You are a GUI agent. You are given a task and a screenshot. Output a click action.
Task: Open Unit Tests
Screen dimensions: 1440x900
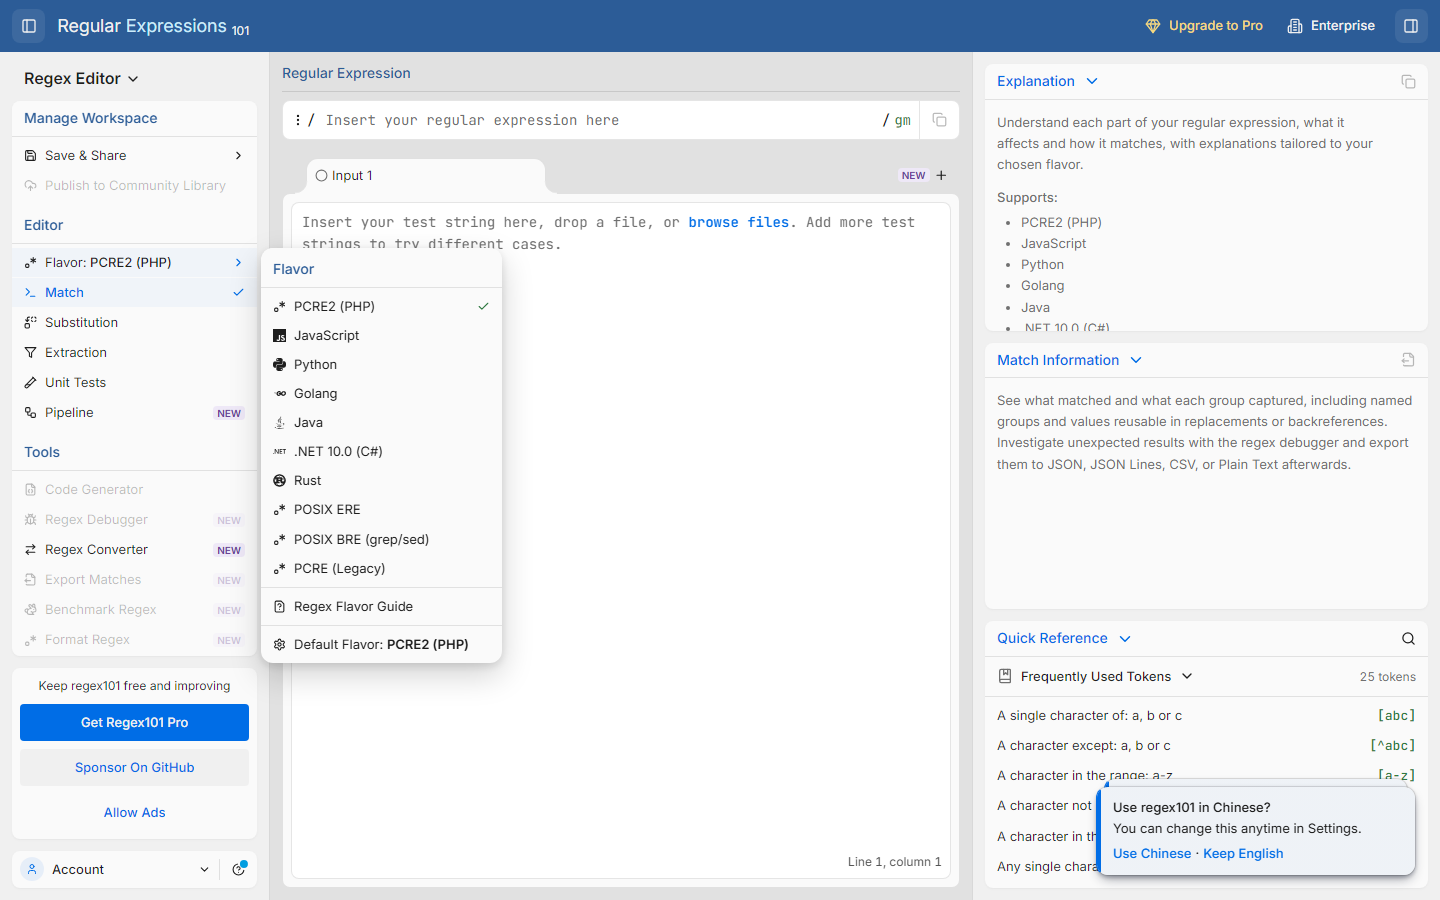134,383
